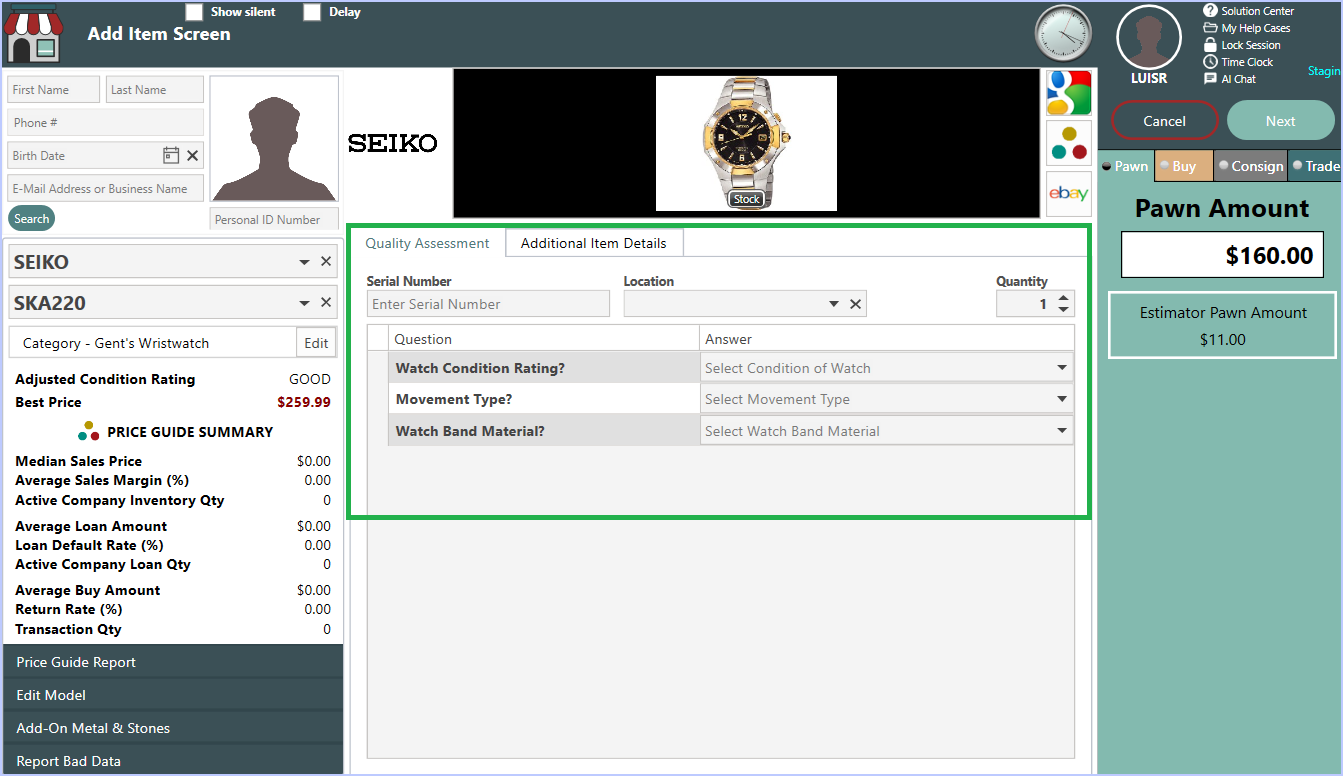Decrease the Quantity value
Image resolution: width=1343 pixels, height=776 pixels.
point(1063,310)
